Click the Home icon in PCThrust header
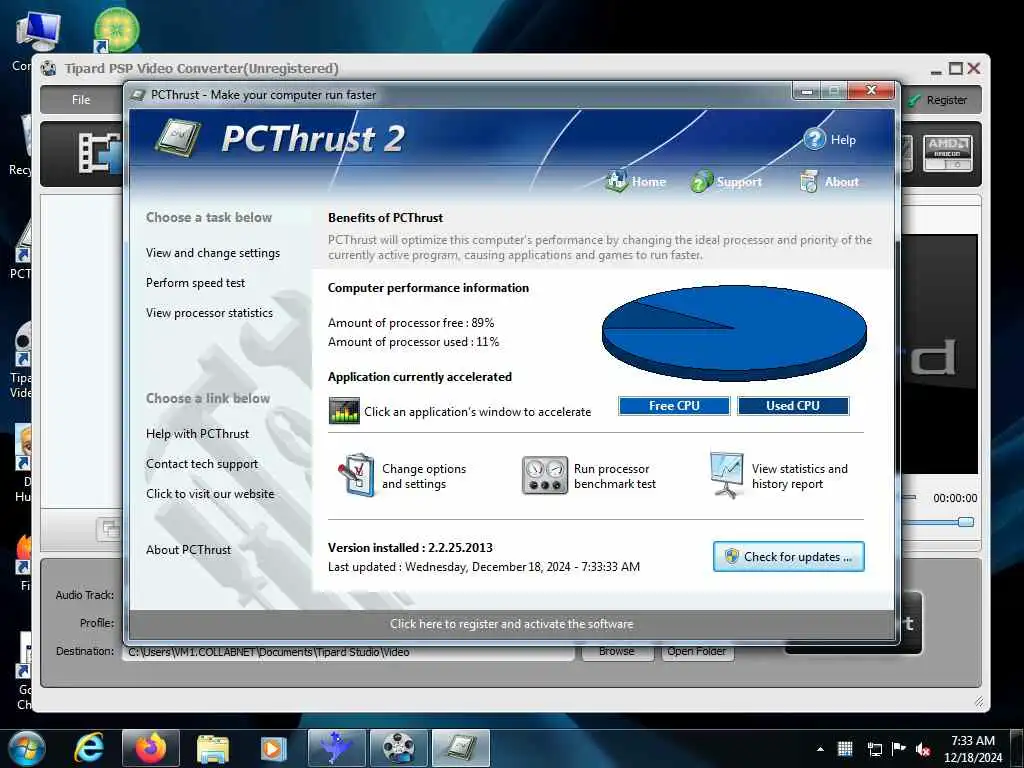This screenshot has height=768, width=1024. [616, 181]
